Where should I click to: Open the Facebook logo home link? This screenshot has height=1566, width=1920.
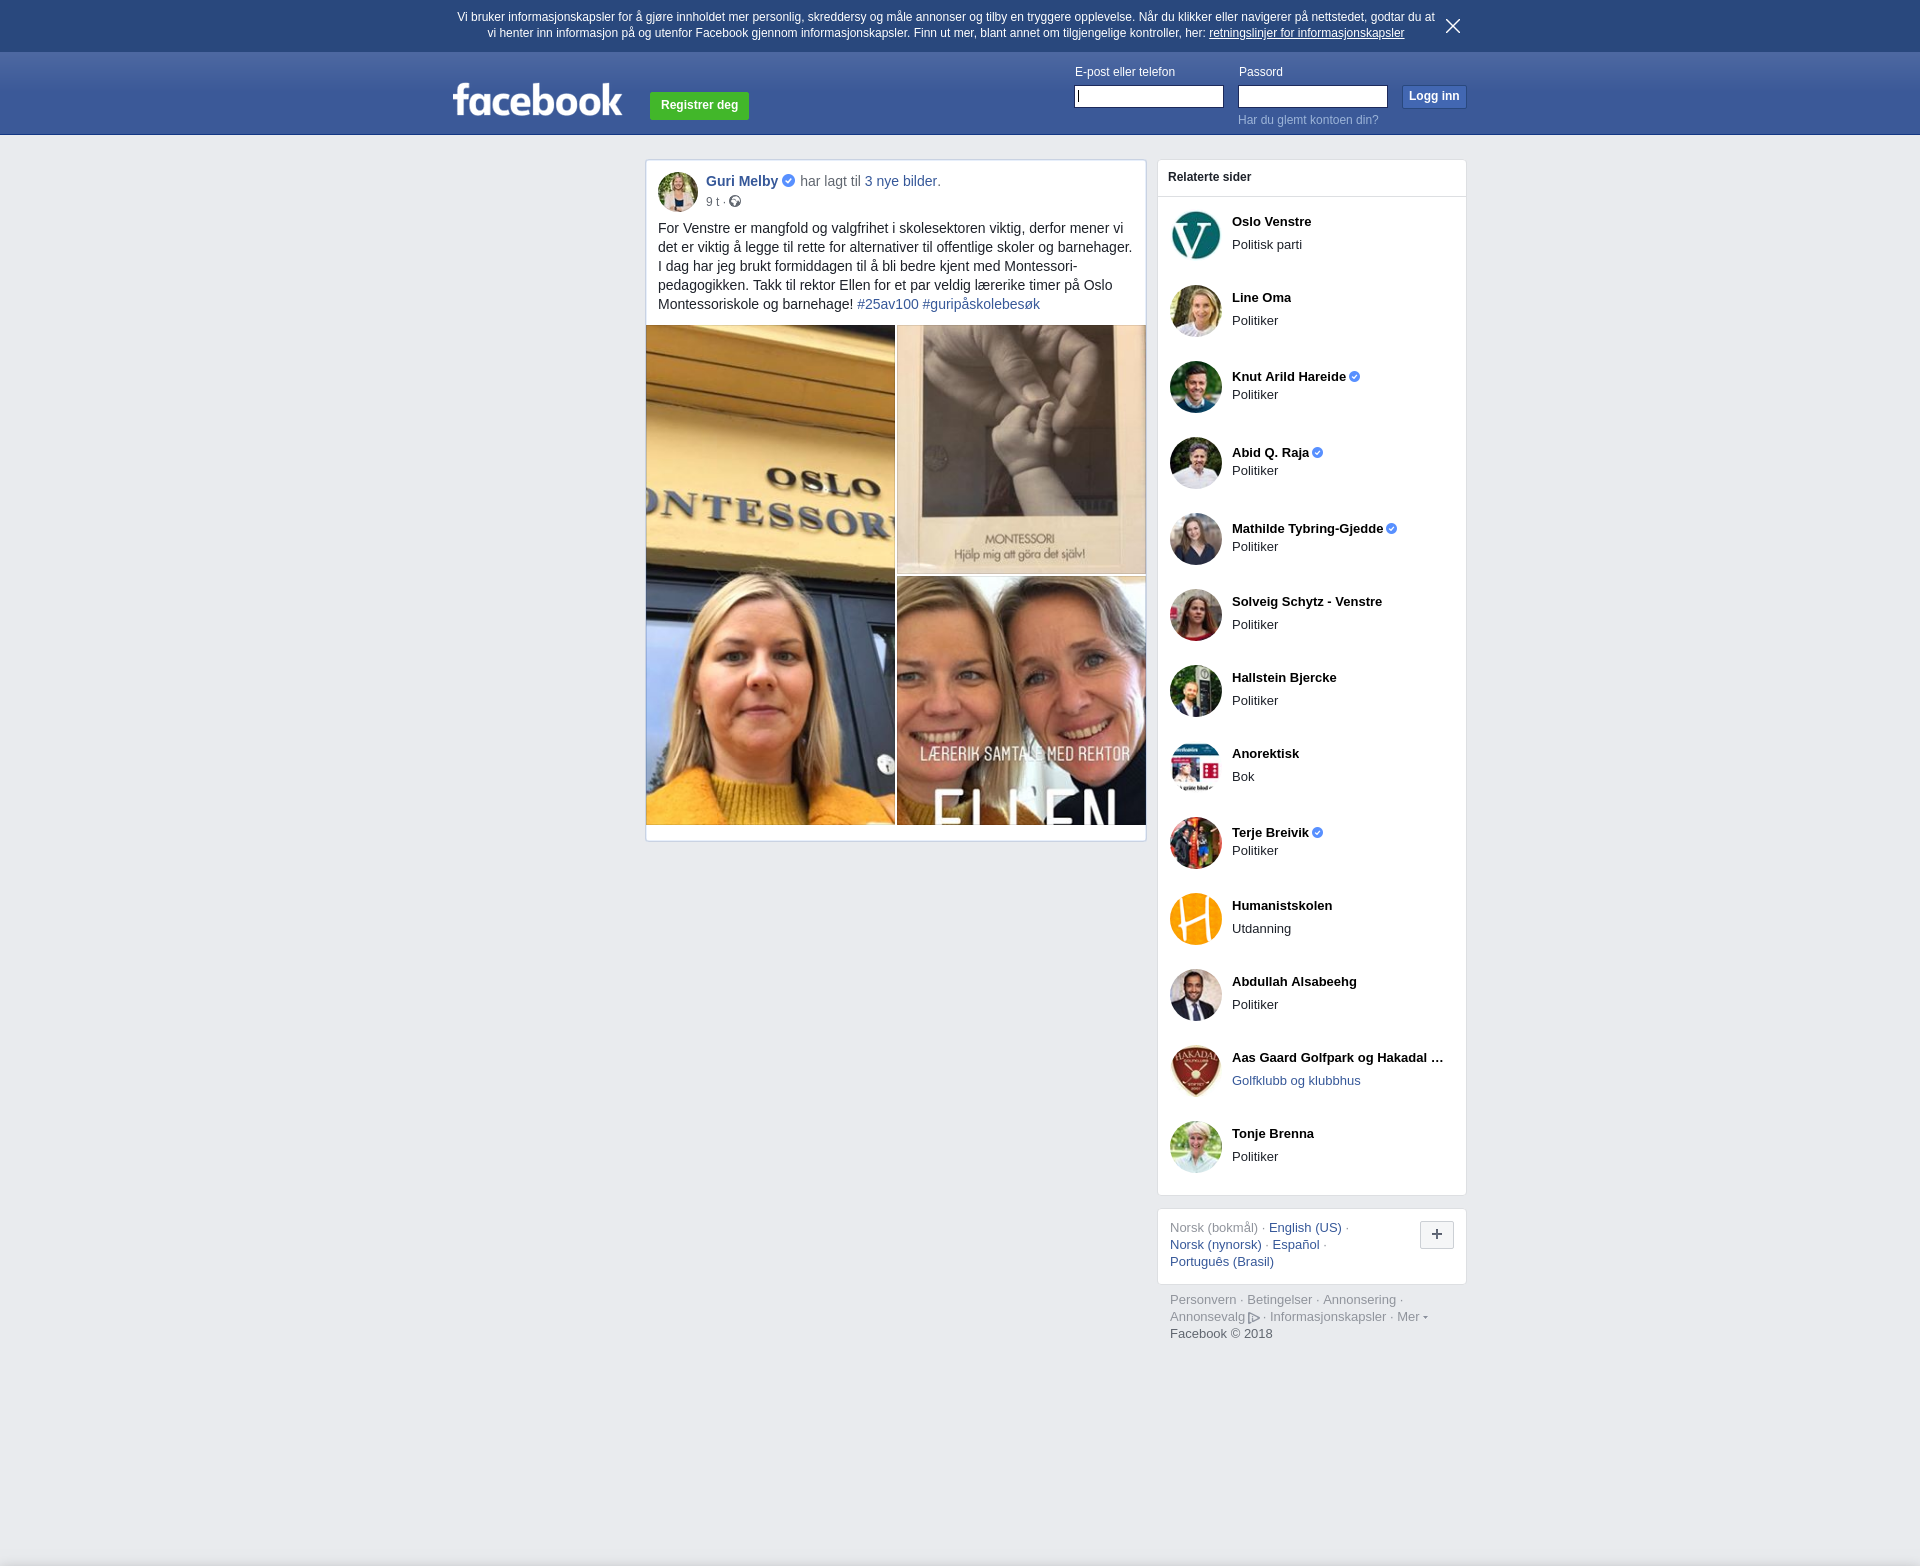click(x=537, y=100)
